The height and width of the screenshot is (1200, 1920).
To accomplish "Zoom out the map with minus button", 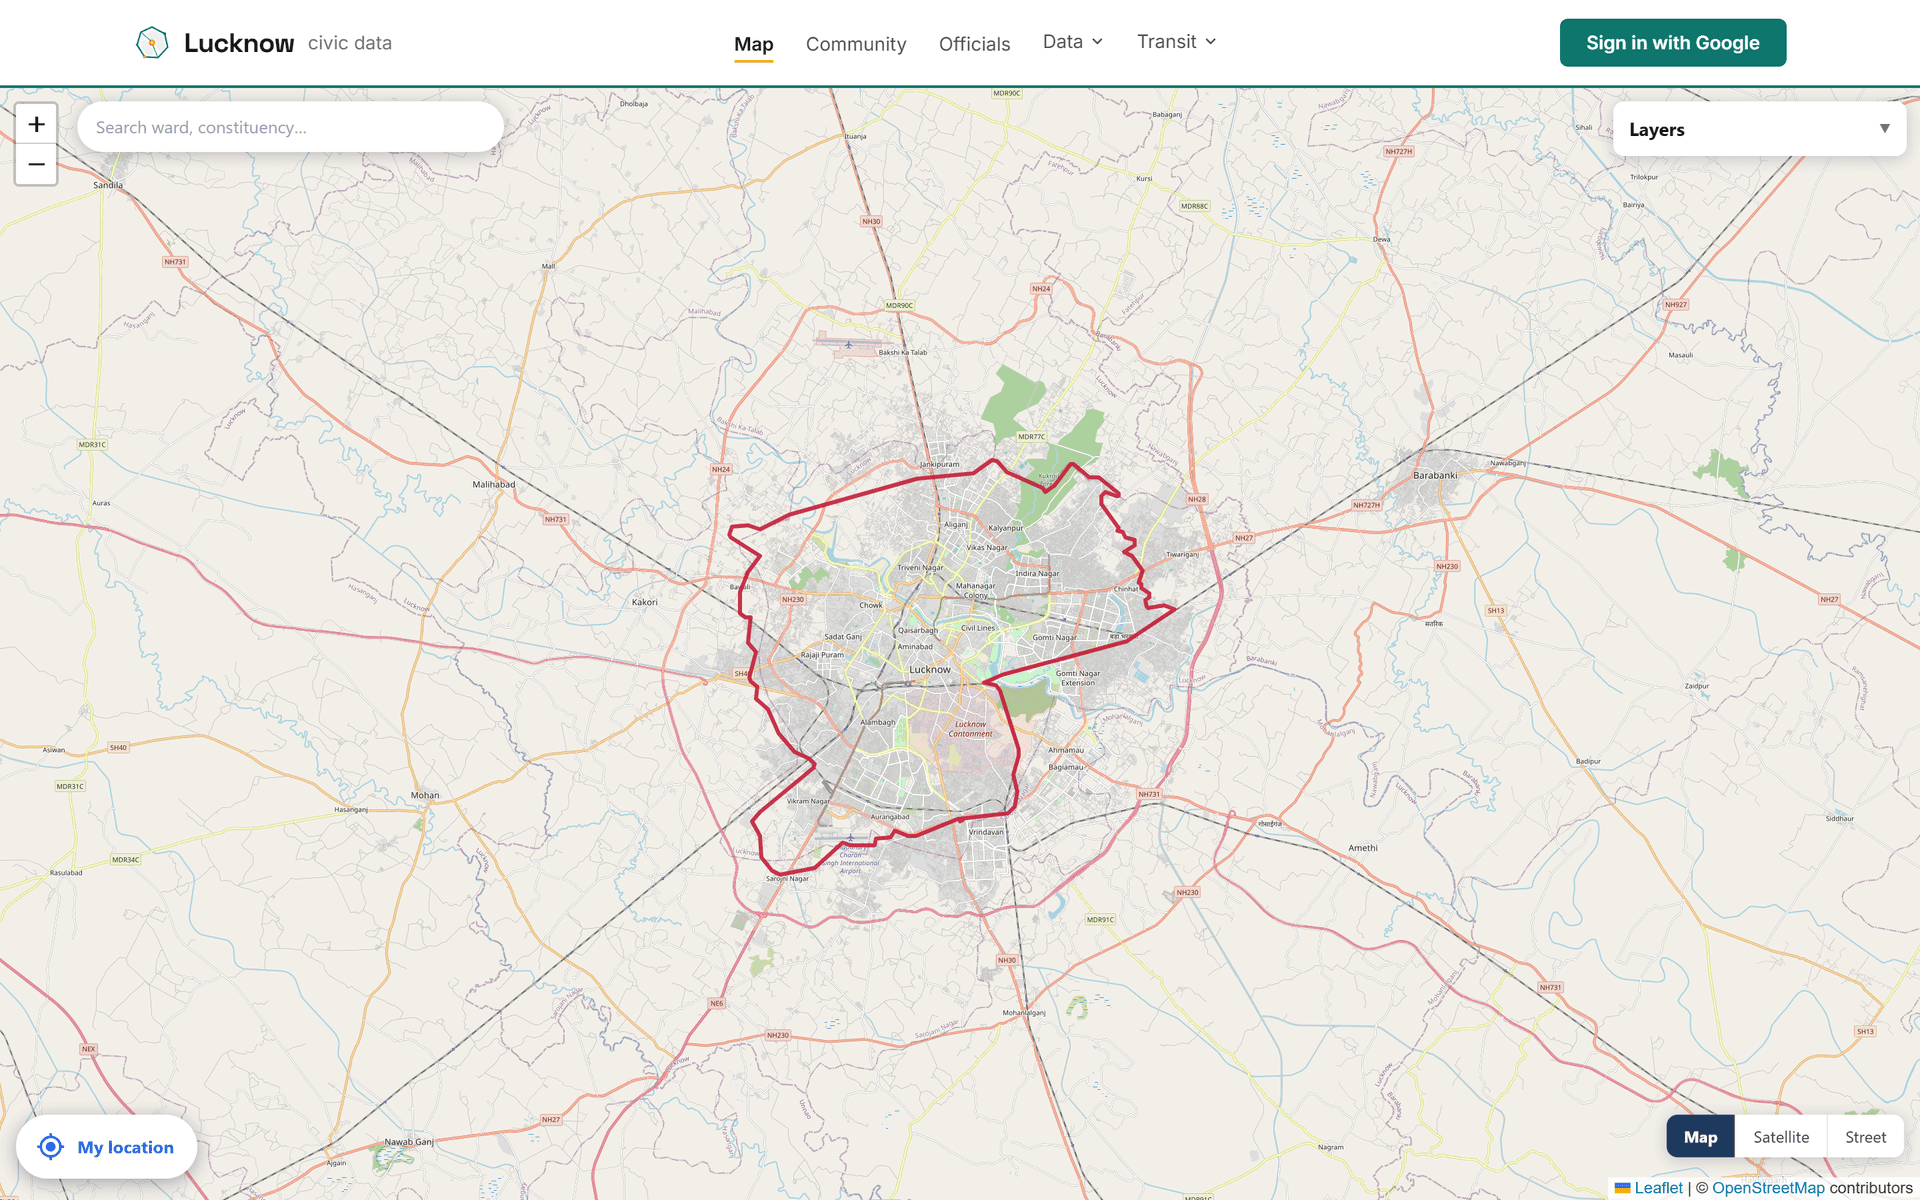I will click(x=36, y=165).
